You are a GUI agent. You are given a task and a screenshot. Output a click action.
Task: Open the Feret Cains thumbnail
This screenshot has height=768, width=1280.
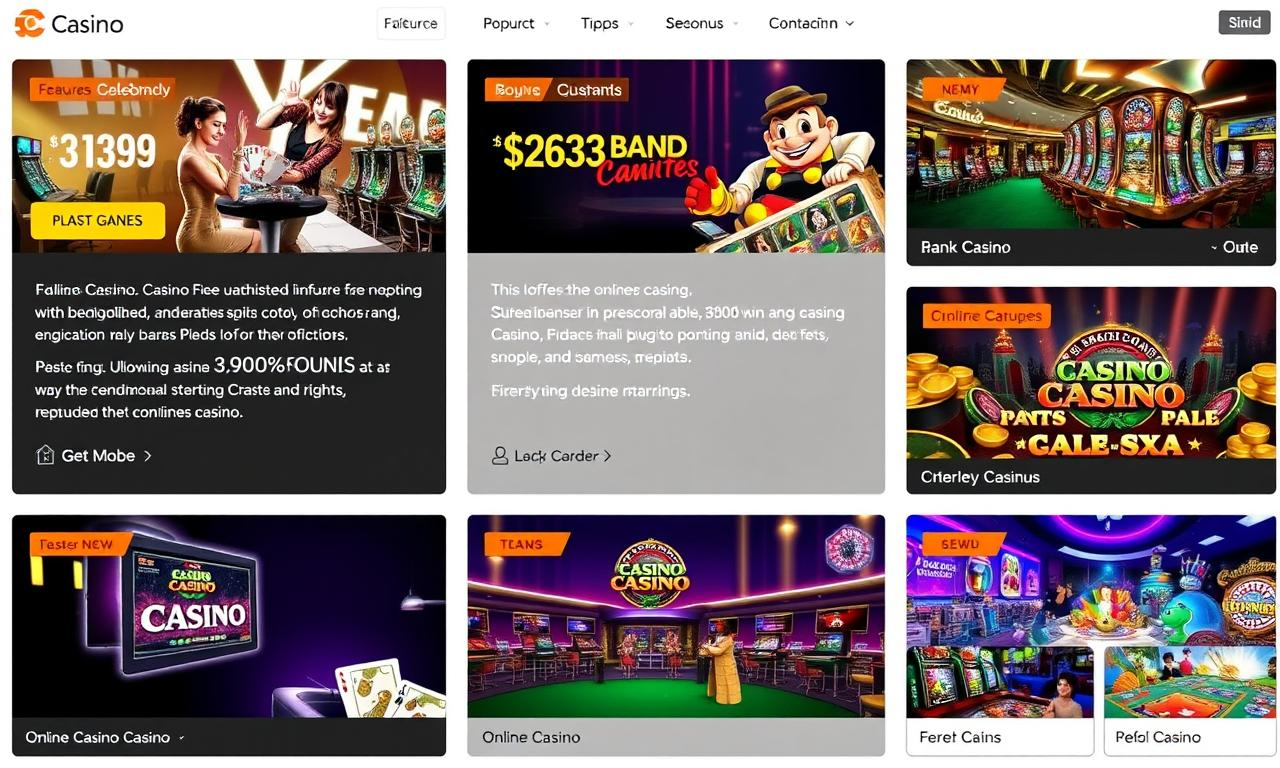[1000, 700]
